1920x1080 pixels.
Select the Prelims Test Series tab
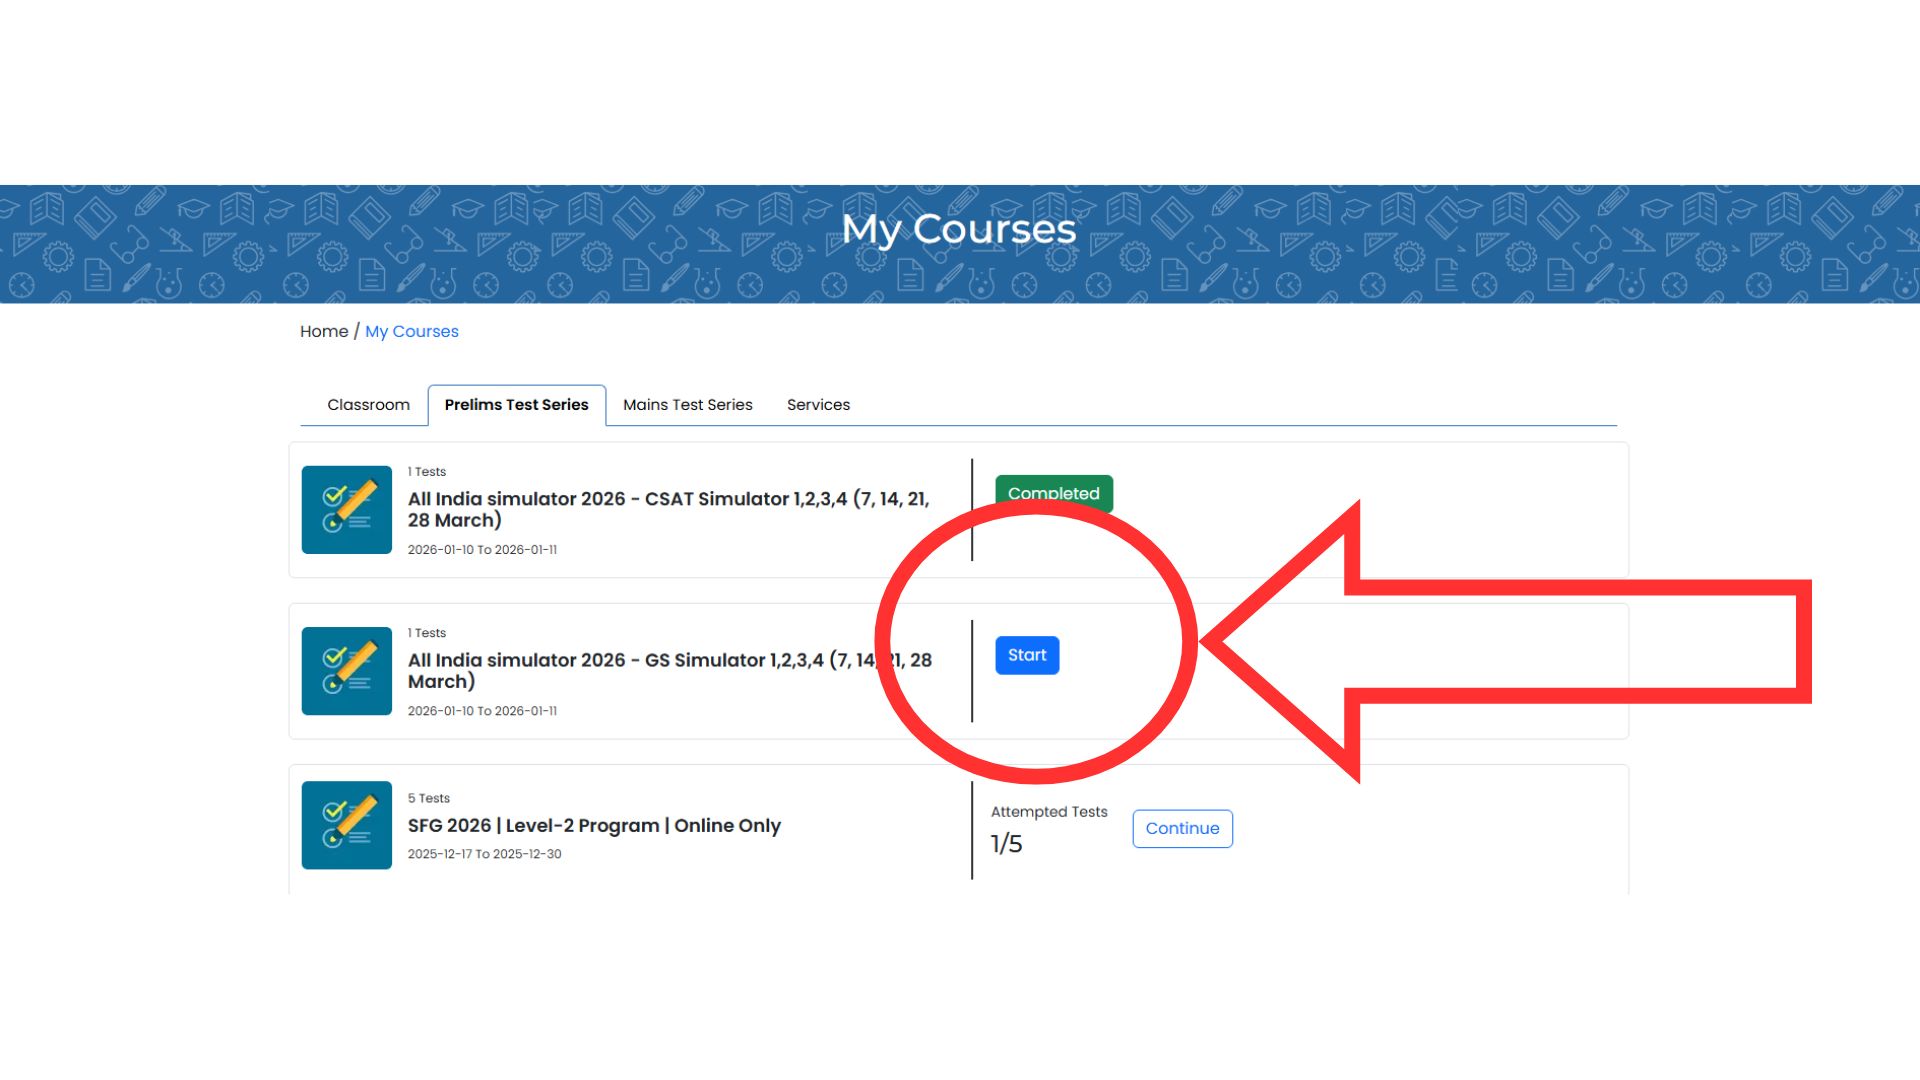[x=516, y=405]
